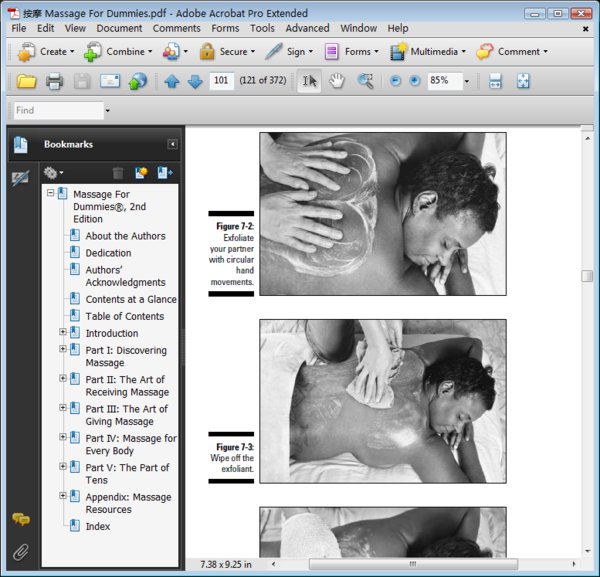Click the Secure padlock icon
600x577 pixels.
point(207,52)
